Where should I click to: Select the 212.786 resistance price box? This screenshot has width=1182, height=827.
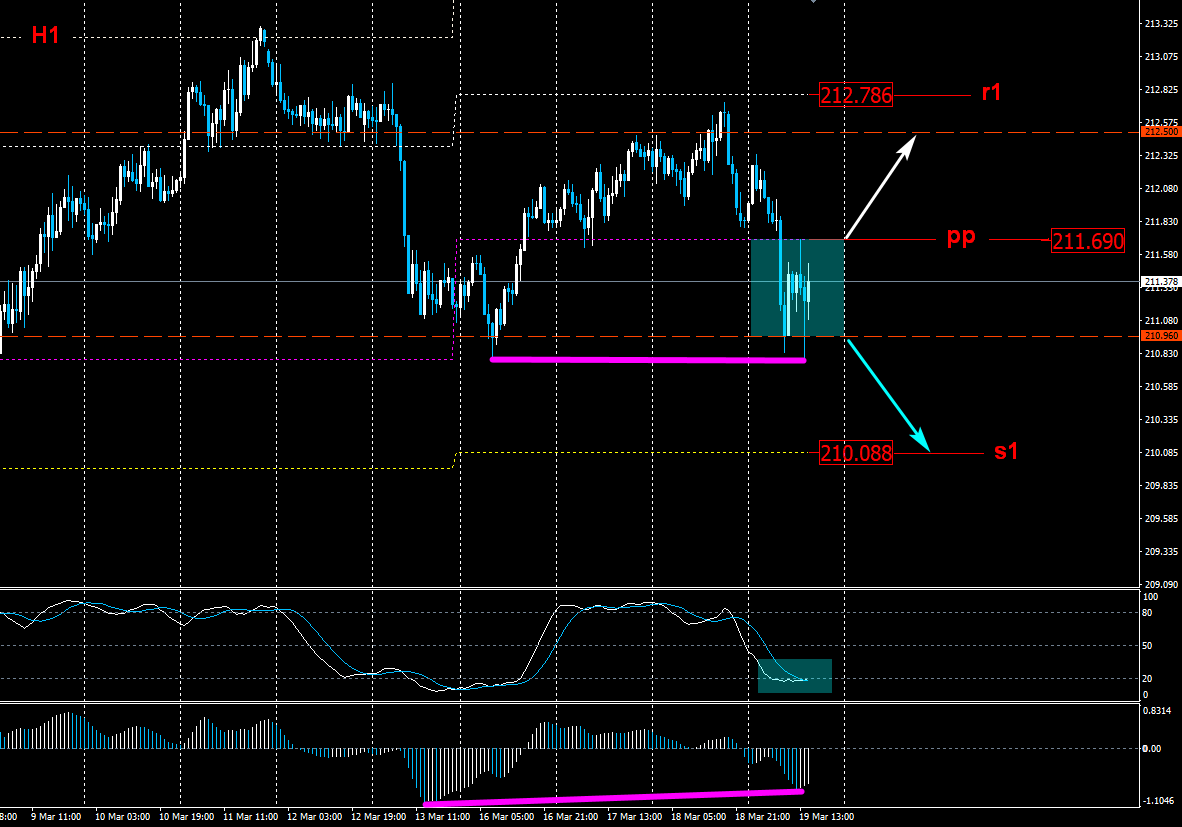856,95
